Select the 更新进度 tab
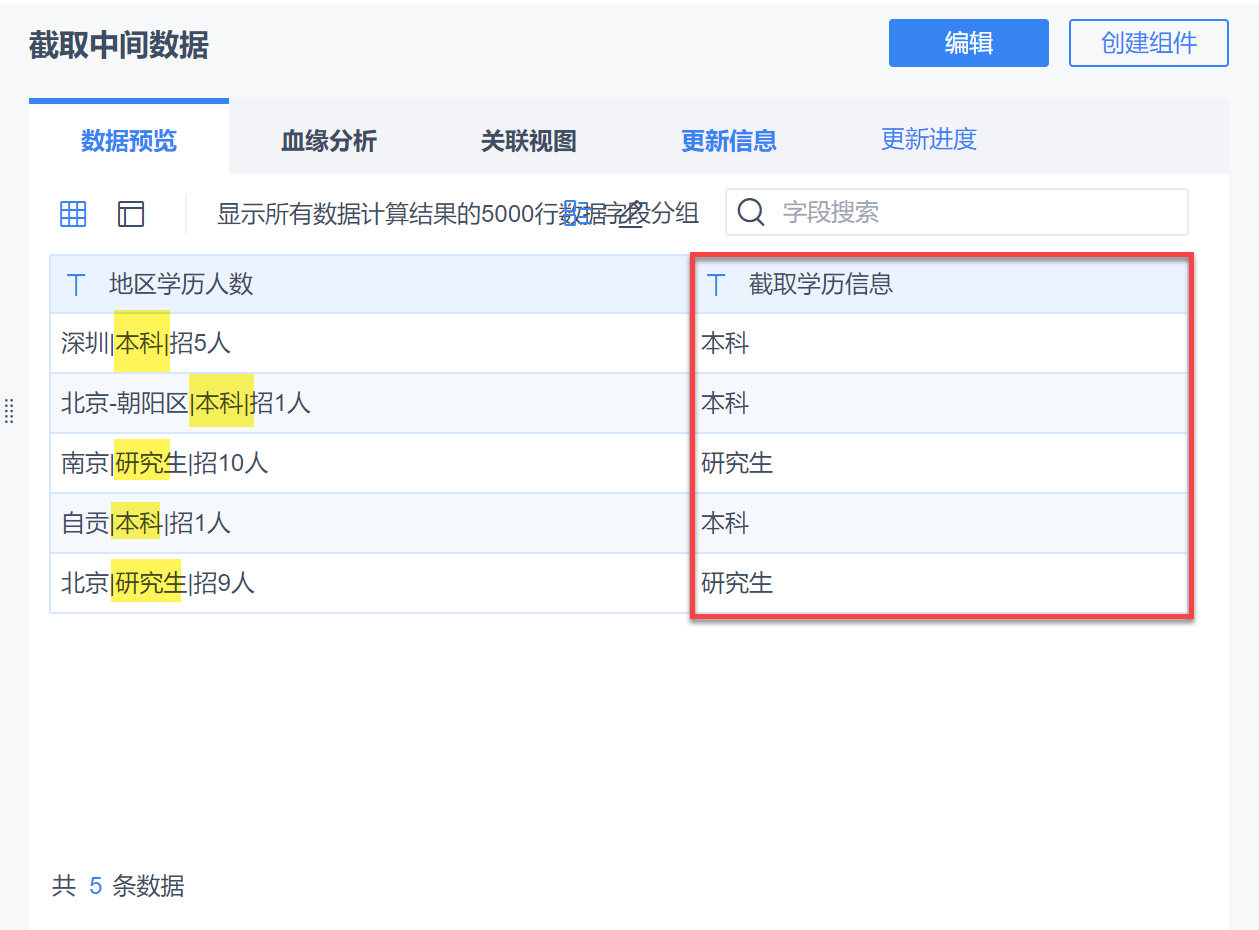1259x930 pixels. [929, 139]
